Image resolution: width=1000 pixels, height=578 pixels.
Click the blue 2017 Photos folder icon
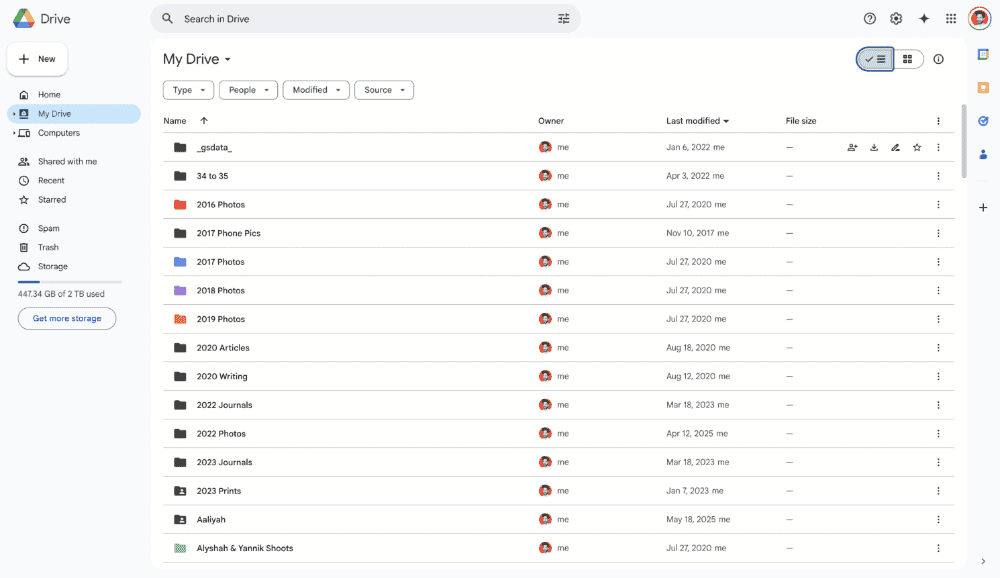[180, 262]
